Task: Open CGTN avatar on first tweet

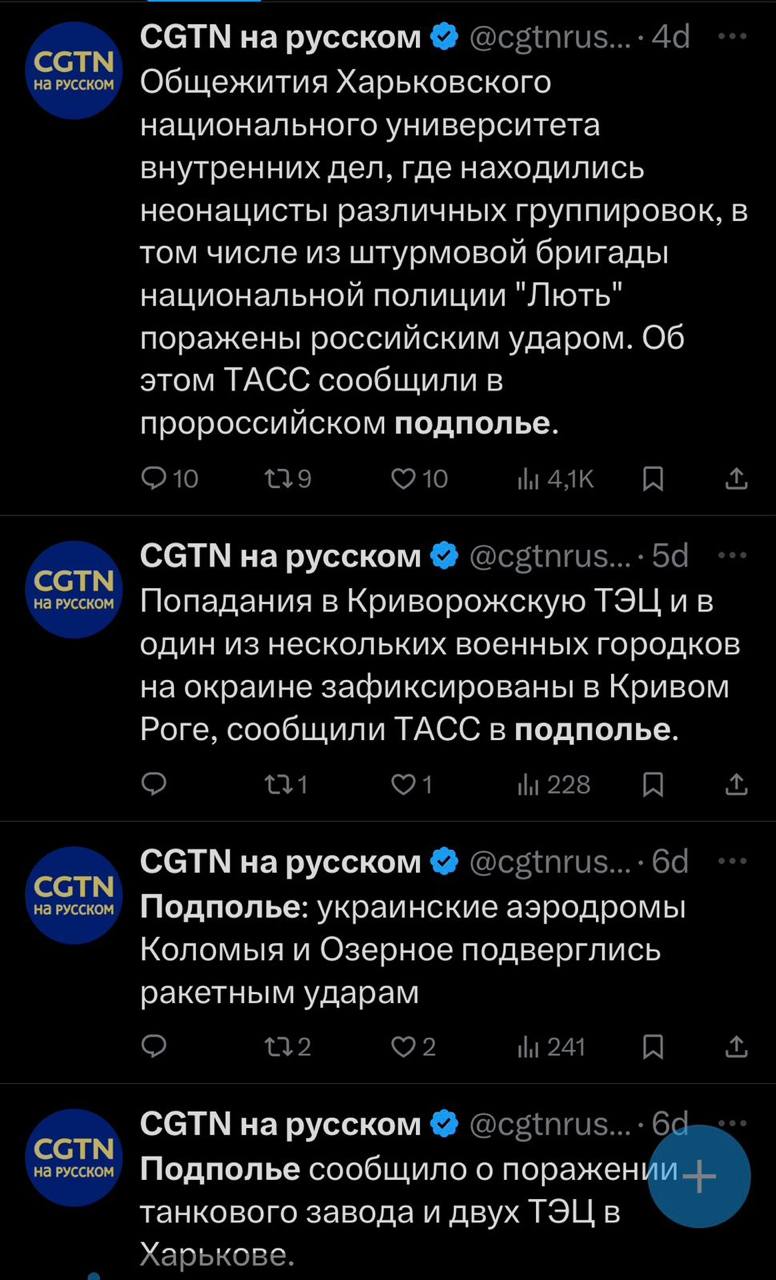Action: 74,70
